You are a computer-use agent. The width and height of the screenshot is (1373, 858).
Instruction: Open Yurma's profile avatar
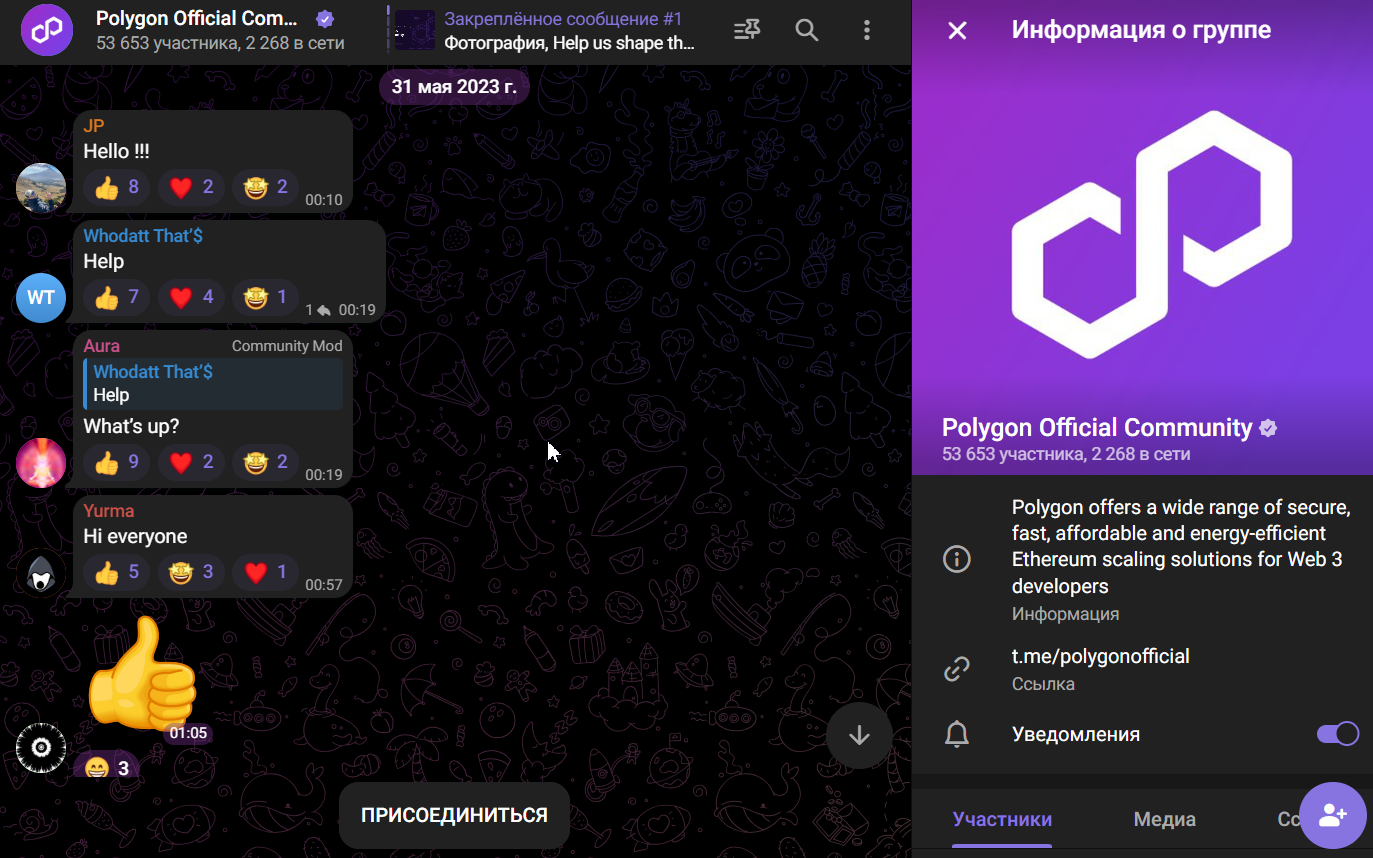(41, 573)
